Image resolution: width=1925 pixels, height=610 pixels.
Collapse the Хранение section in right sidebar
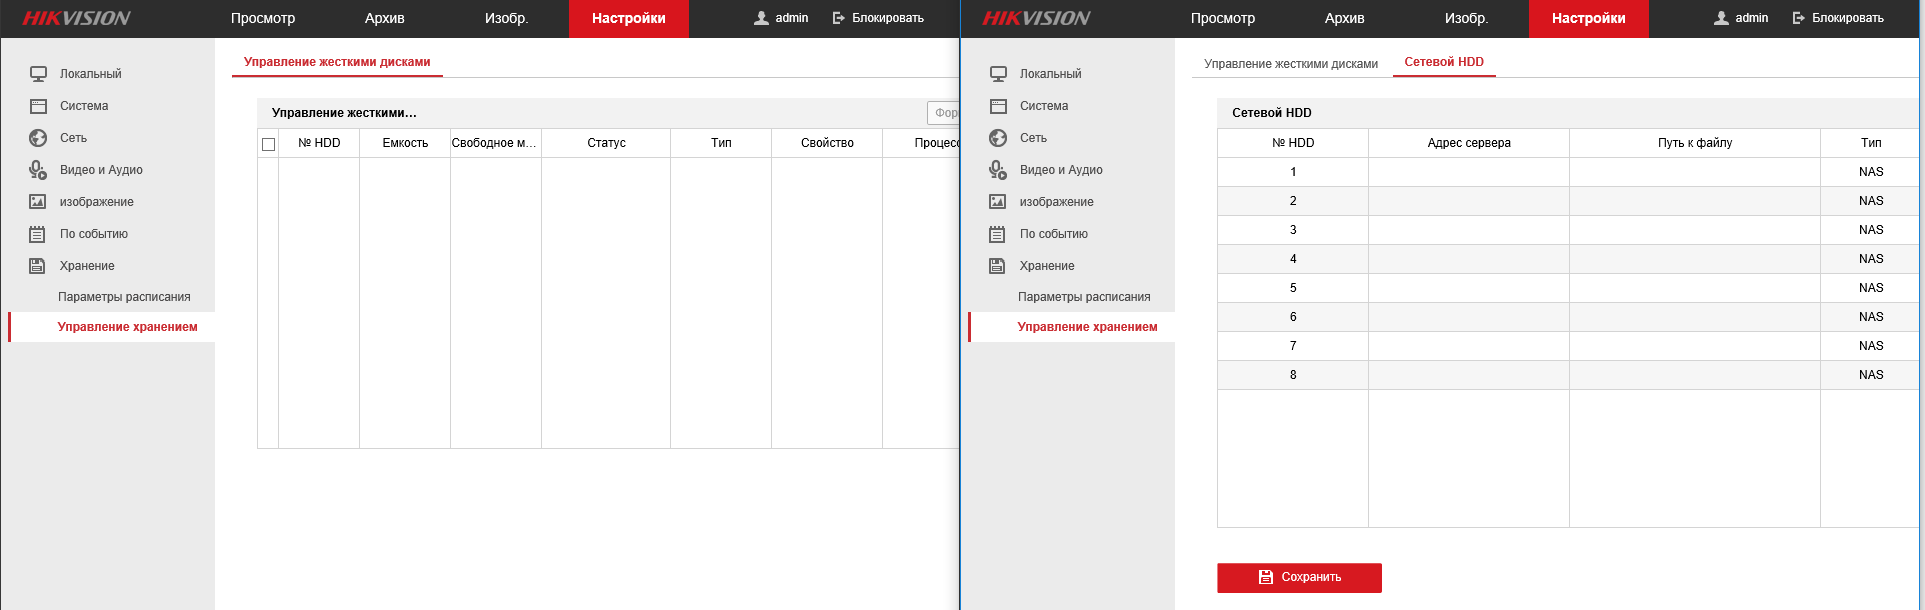[x=1047, y=266]
